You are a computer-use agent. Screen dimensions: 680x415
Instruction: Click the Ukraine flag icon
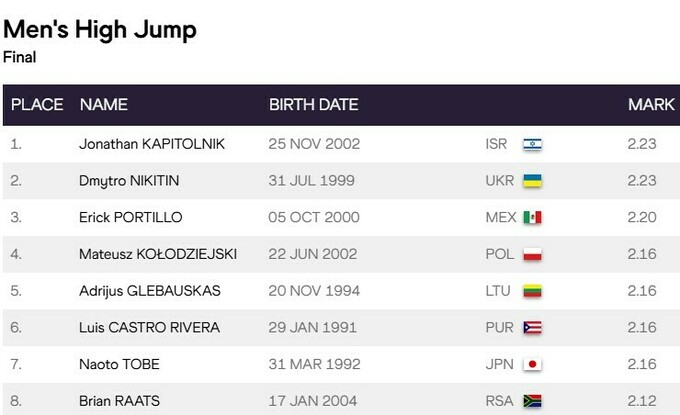point(532,181)
